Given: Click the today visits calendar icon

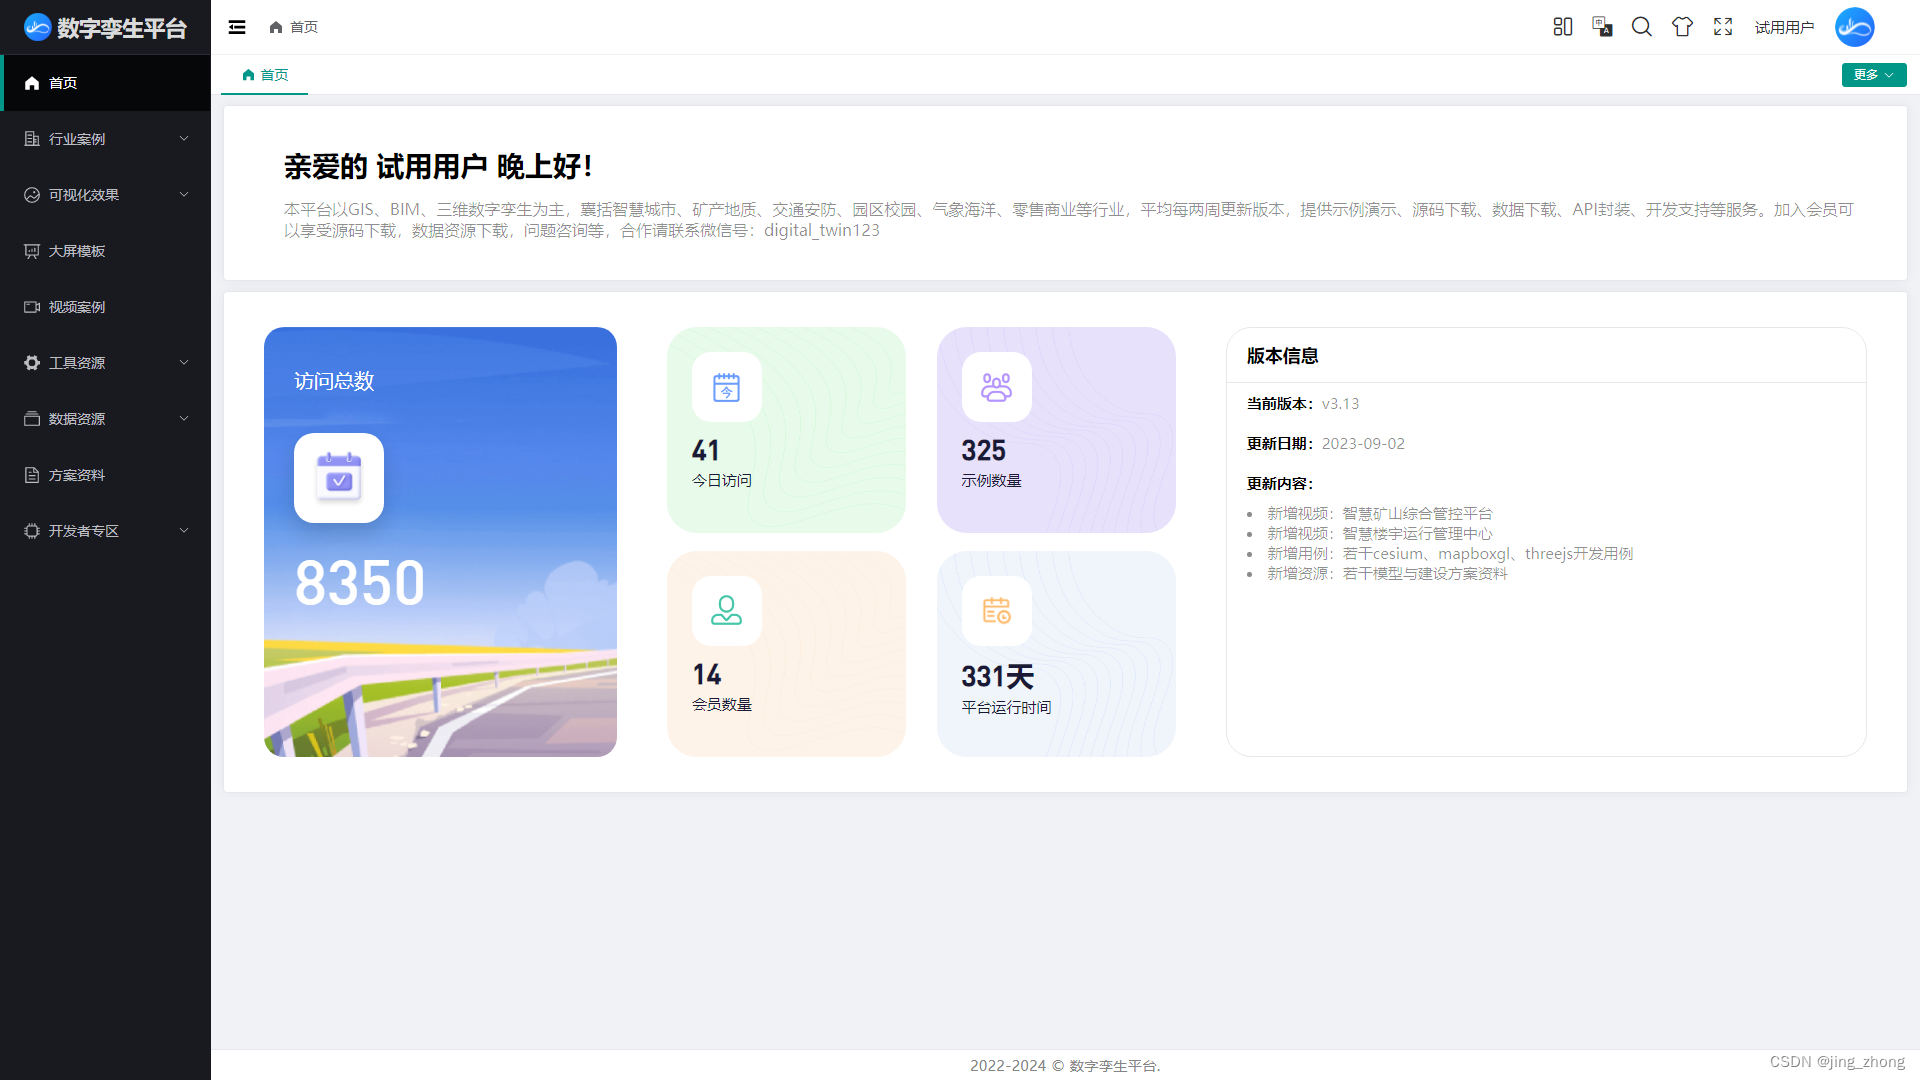Looking at the screenshot, I should pos(726,387).
